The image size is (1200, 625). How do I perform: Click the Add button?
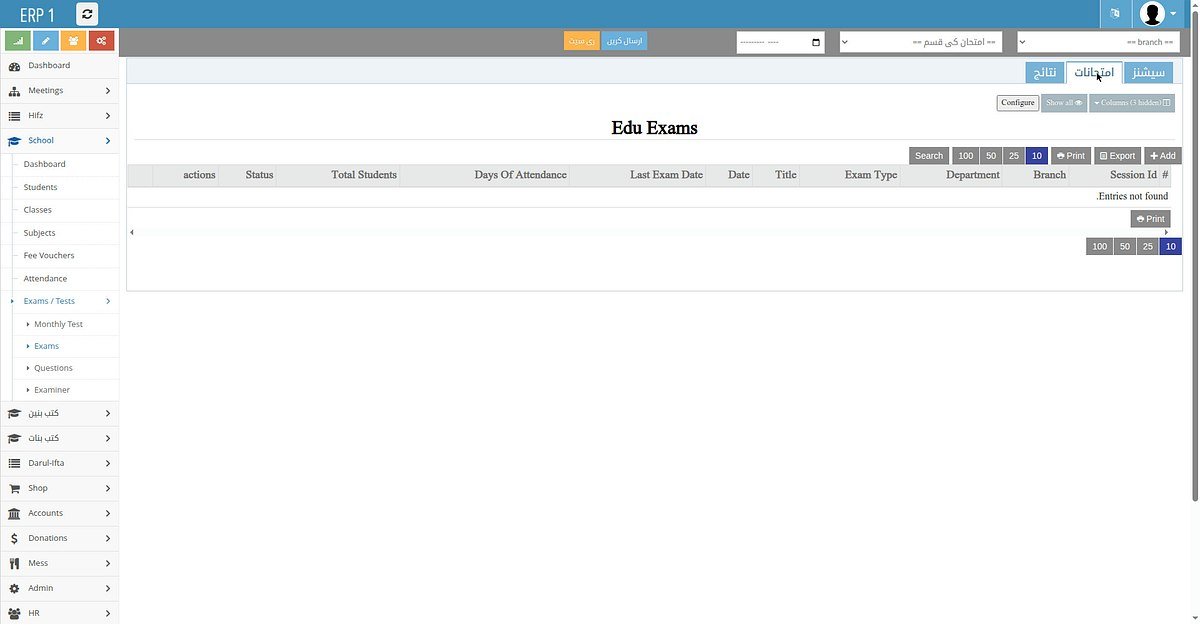coord(1163,156)
